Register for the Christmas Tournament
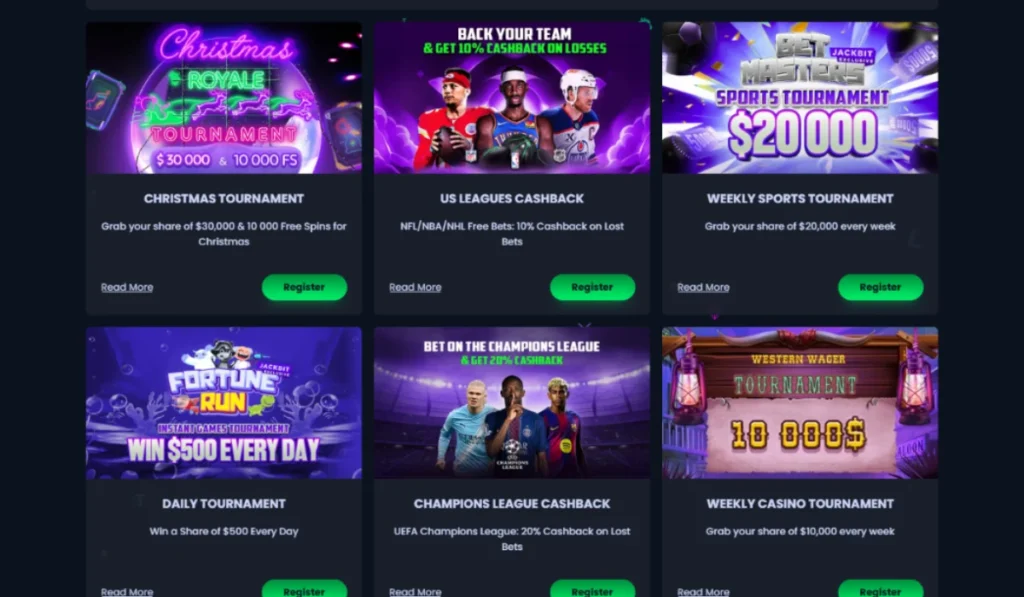Image resolution: width=1024 pixels, height=597 pixels. click(304, 287)
